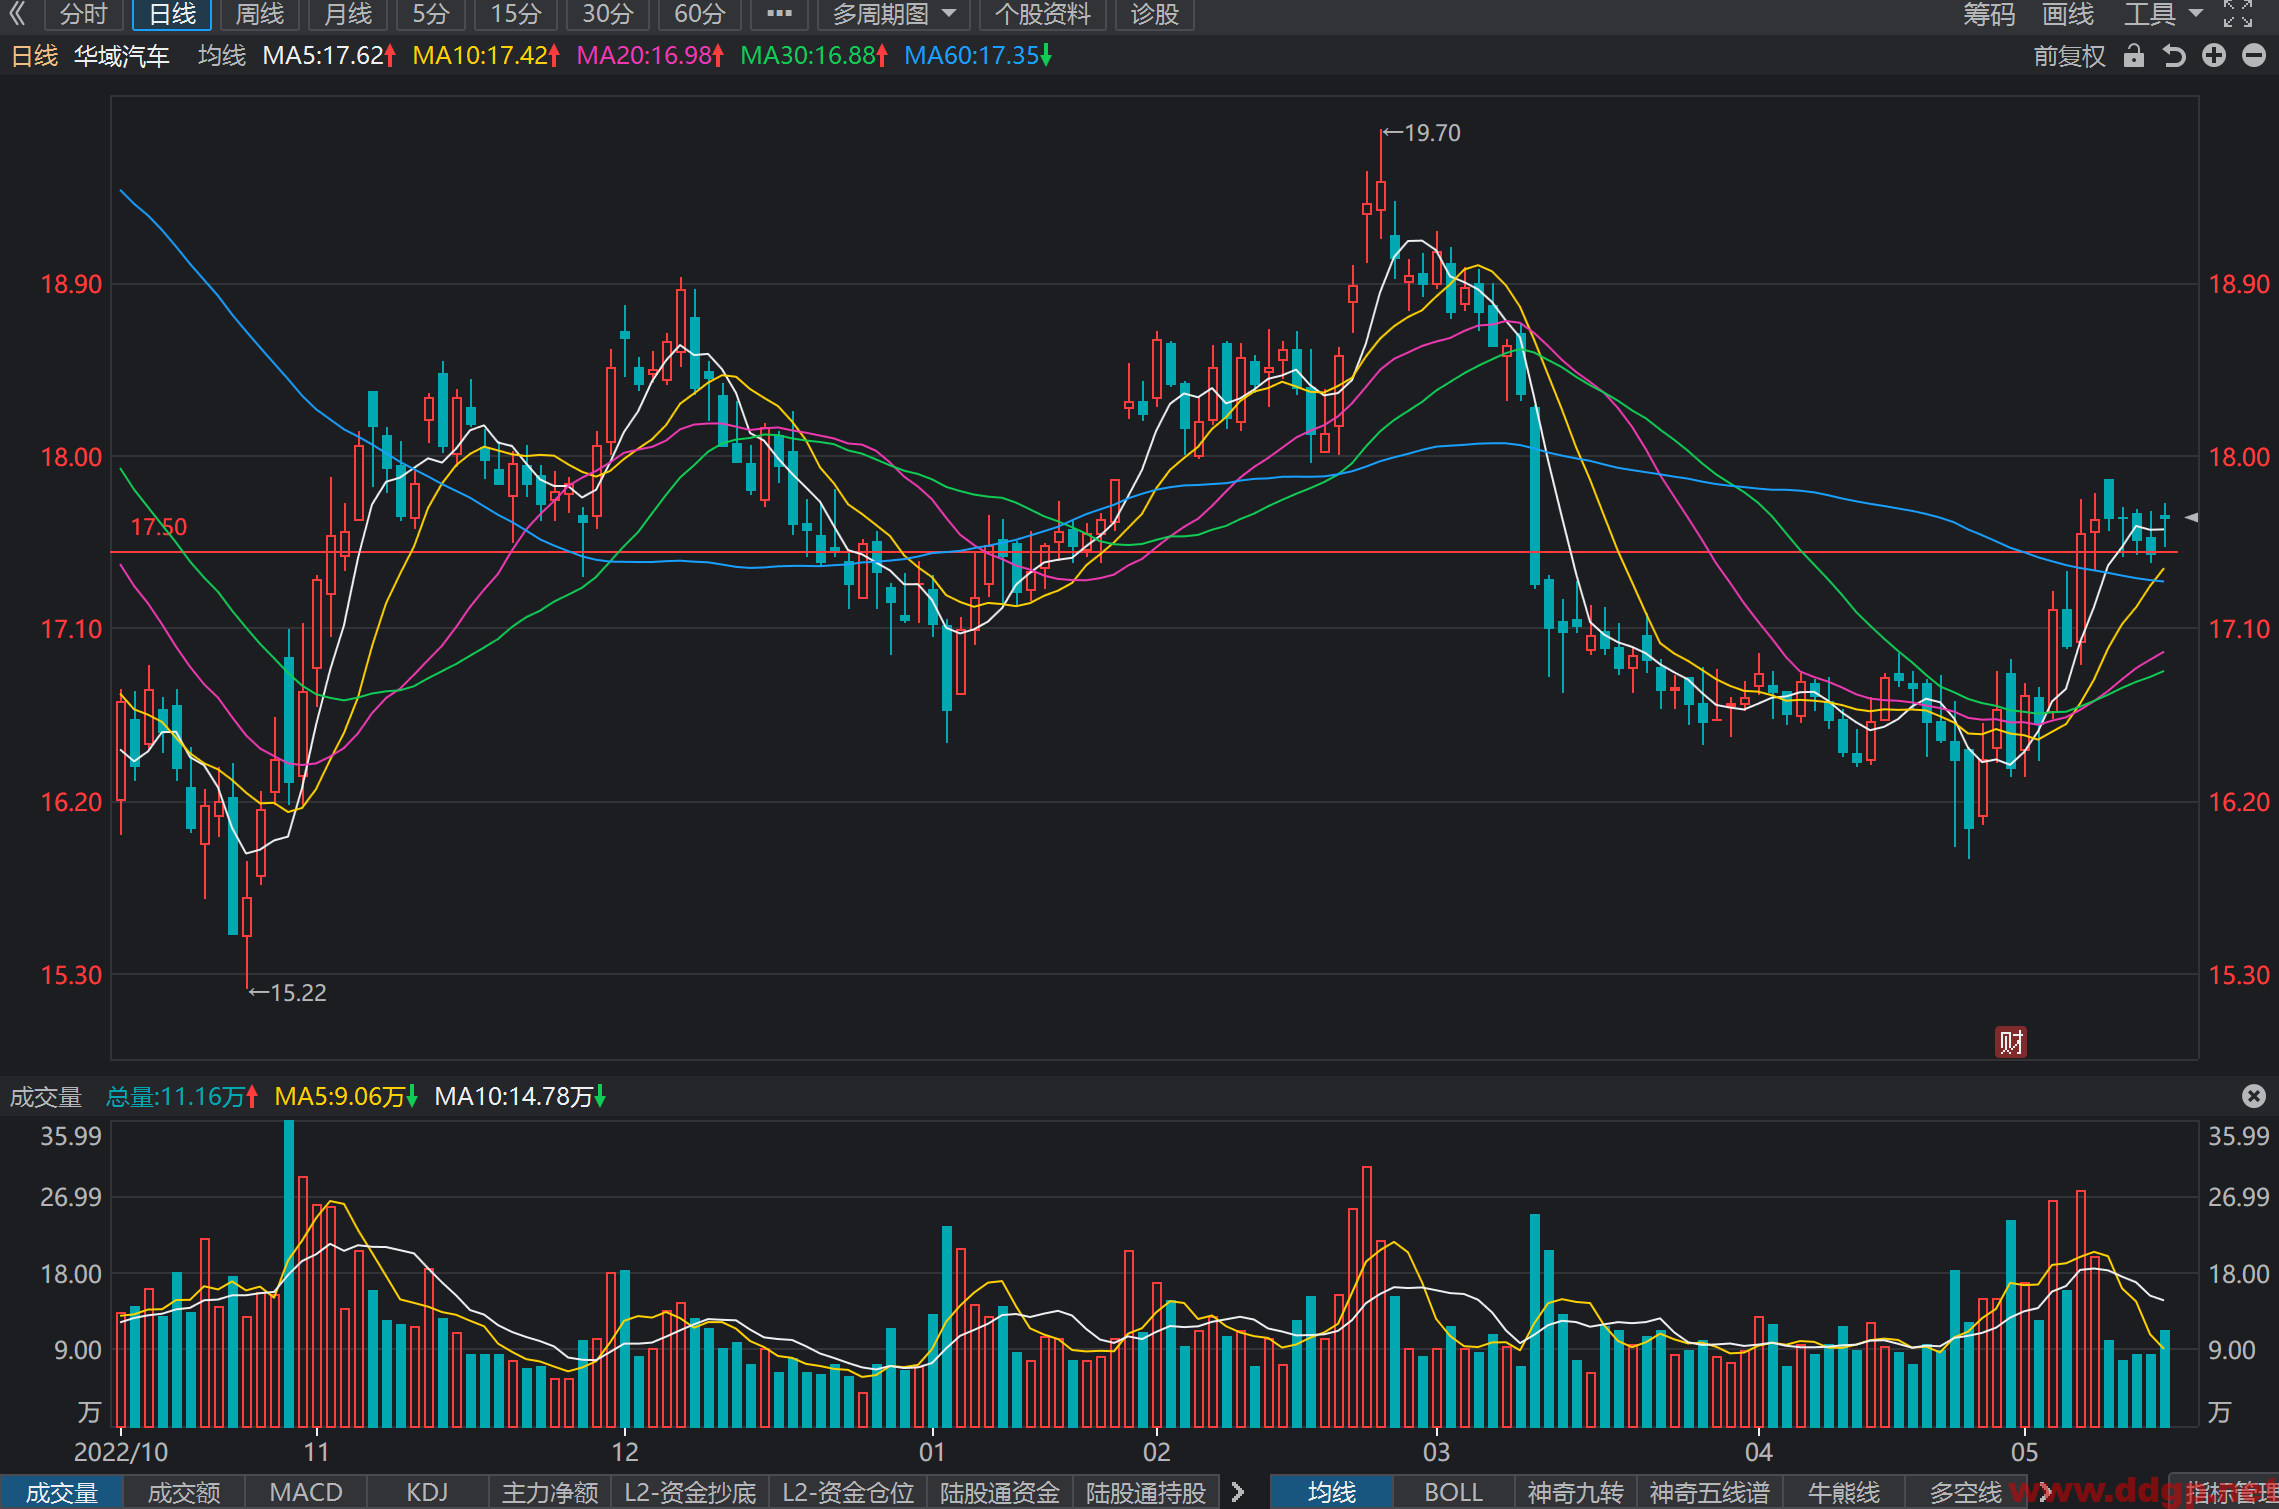Click the red 财 marker icon

pos(2011,1042)
